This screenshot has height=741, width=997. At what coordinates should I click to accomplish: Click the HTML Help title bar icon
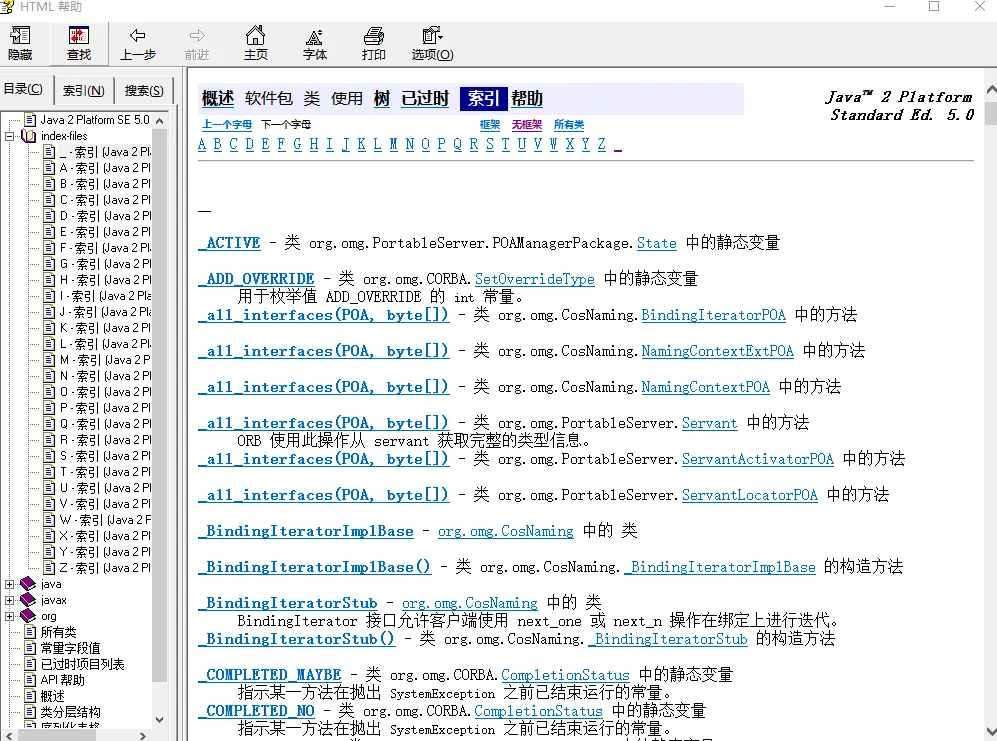tap(8, 7)
